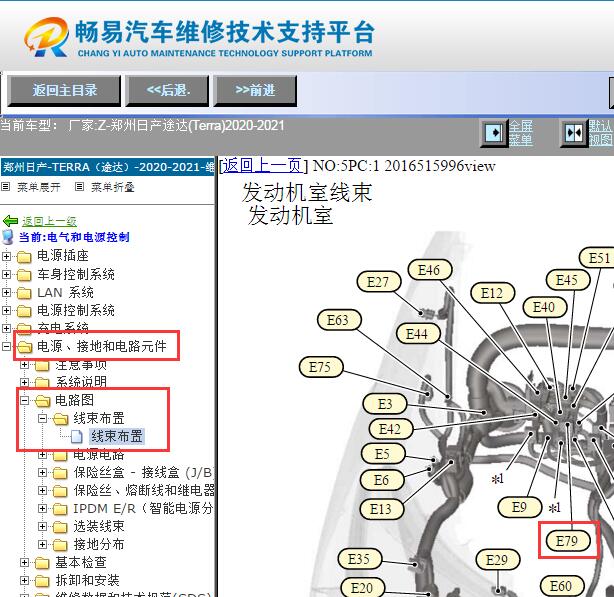Click connector label E60 in diagram
Image resolution: width=614 pixels, height=597 pixels.
[561, 586]
